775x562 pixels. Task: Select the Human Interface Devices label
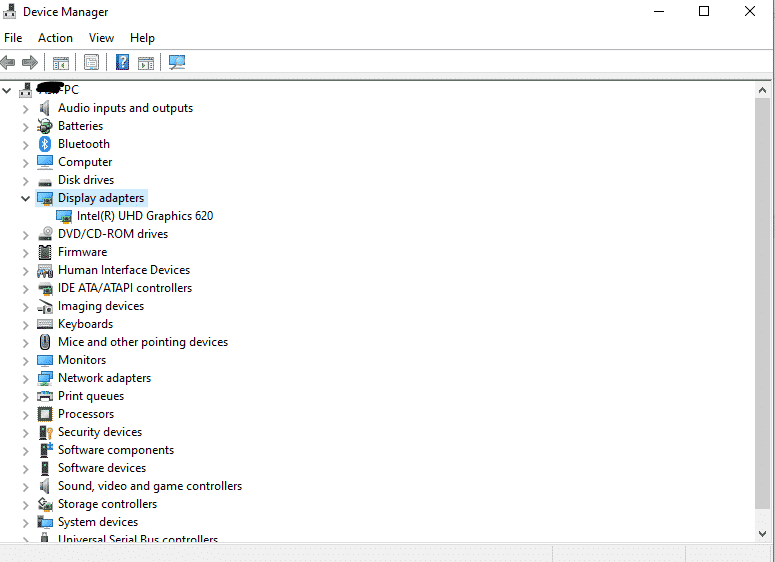point(124,270)
